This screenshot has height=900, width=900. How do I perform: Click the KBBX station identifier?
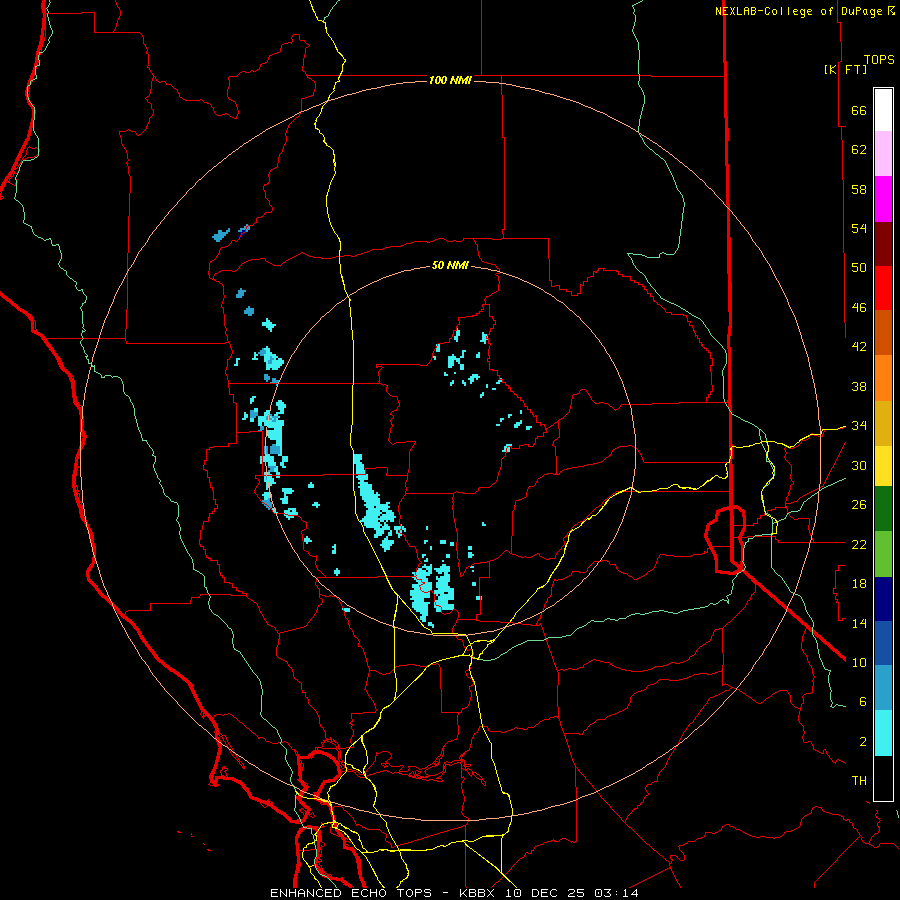coord(479,893)
